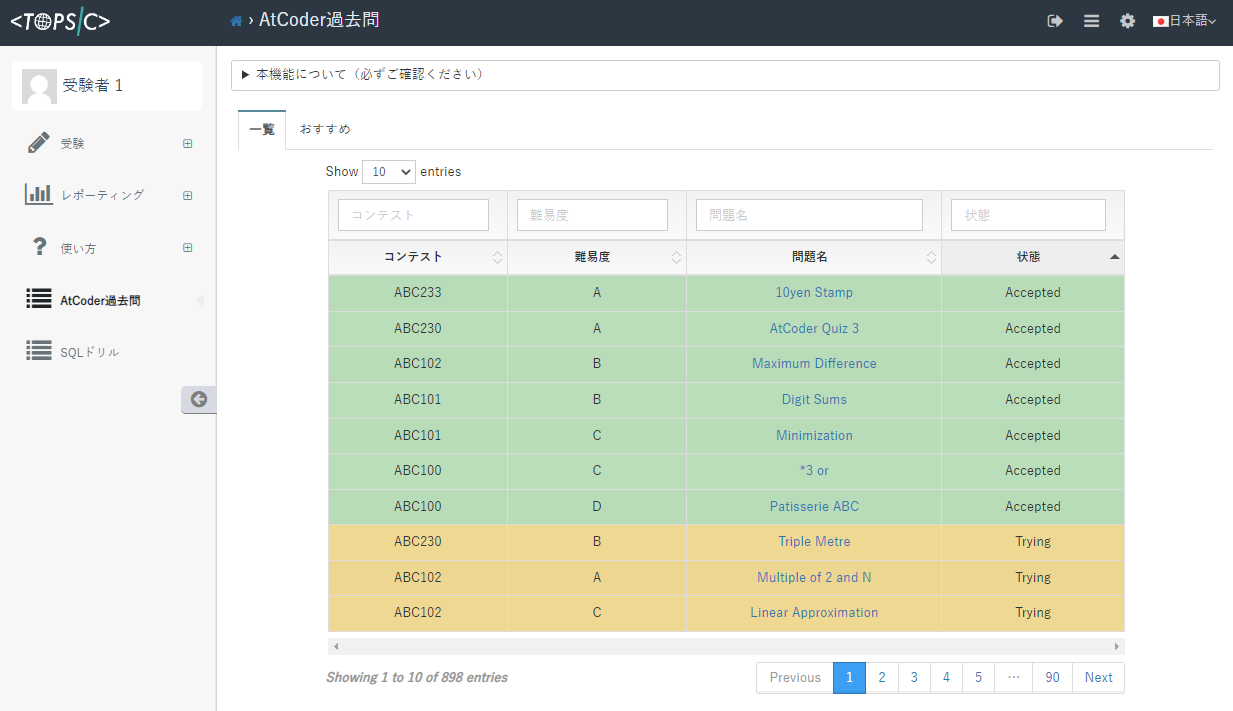Screen dimensions: 1233x711
Task: Focus the 問題名 filter field
Action: pyautogui.click(x=809, y=215)
